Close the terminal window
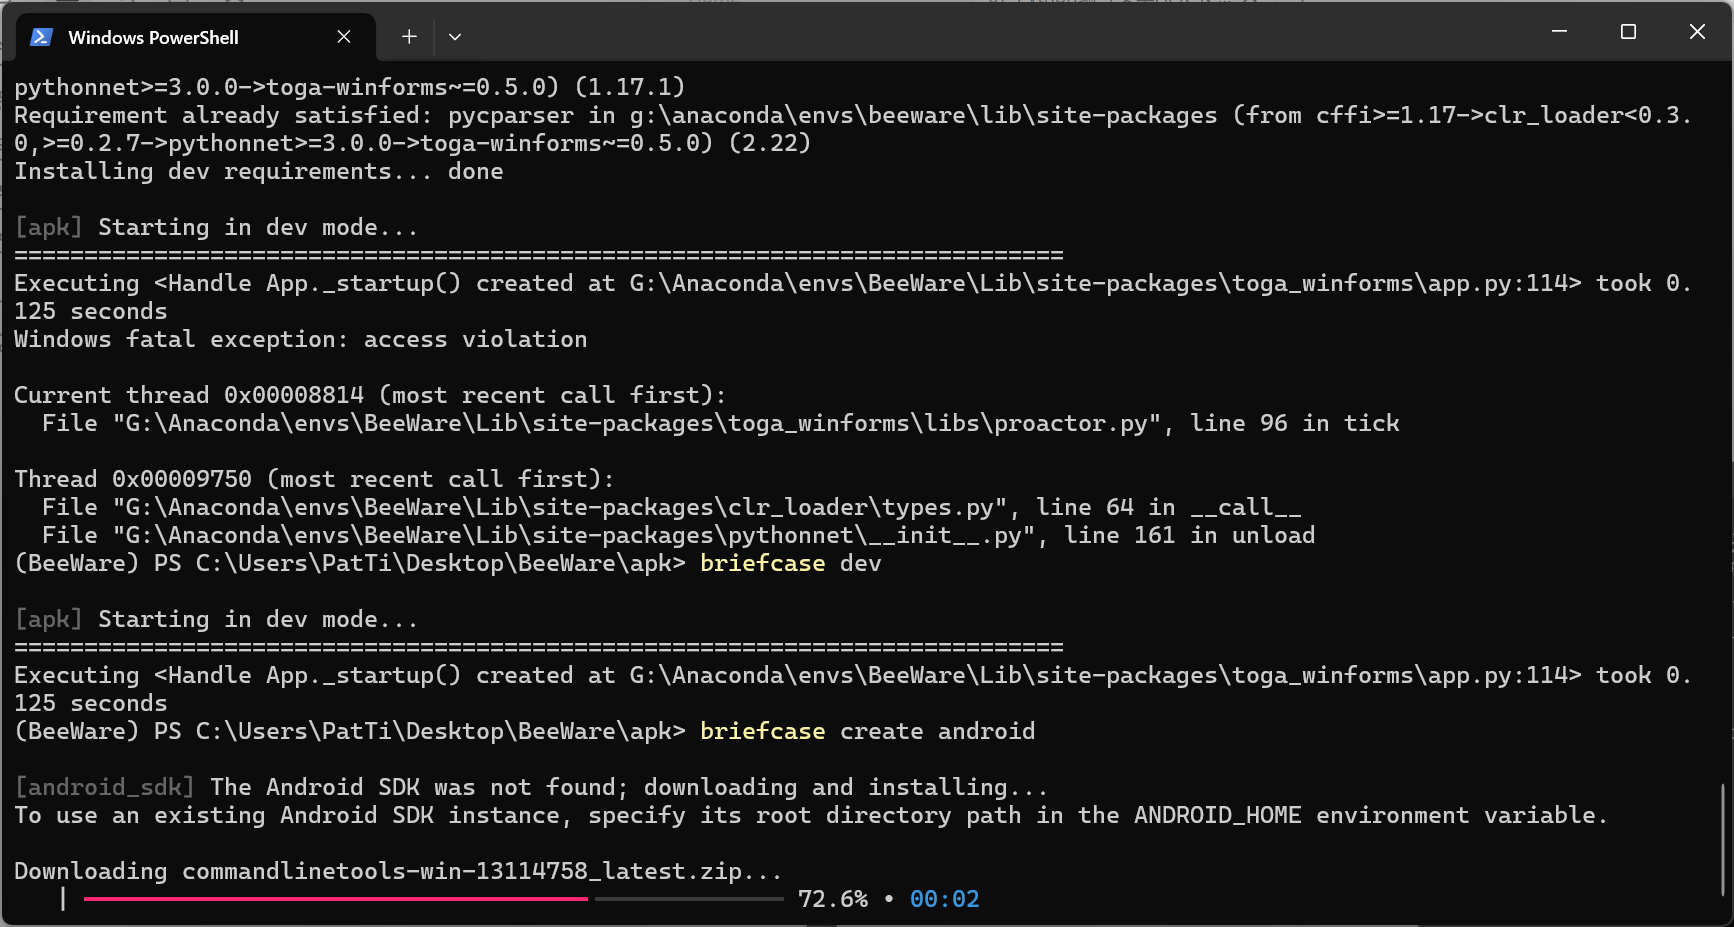This screenshot has width=1734, height=927. 1697,32
